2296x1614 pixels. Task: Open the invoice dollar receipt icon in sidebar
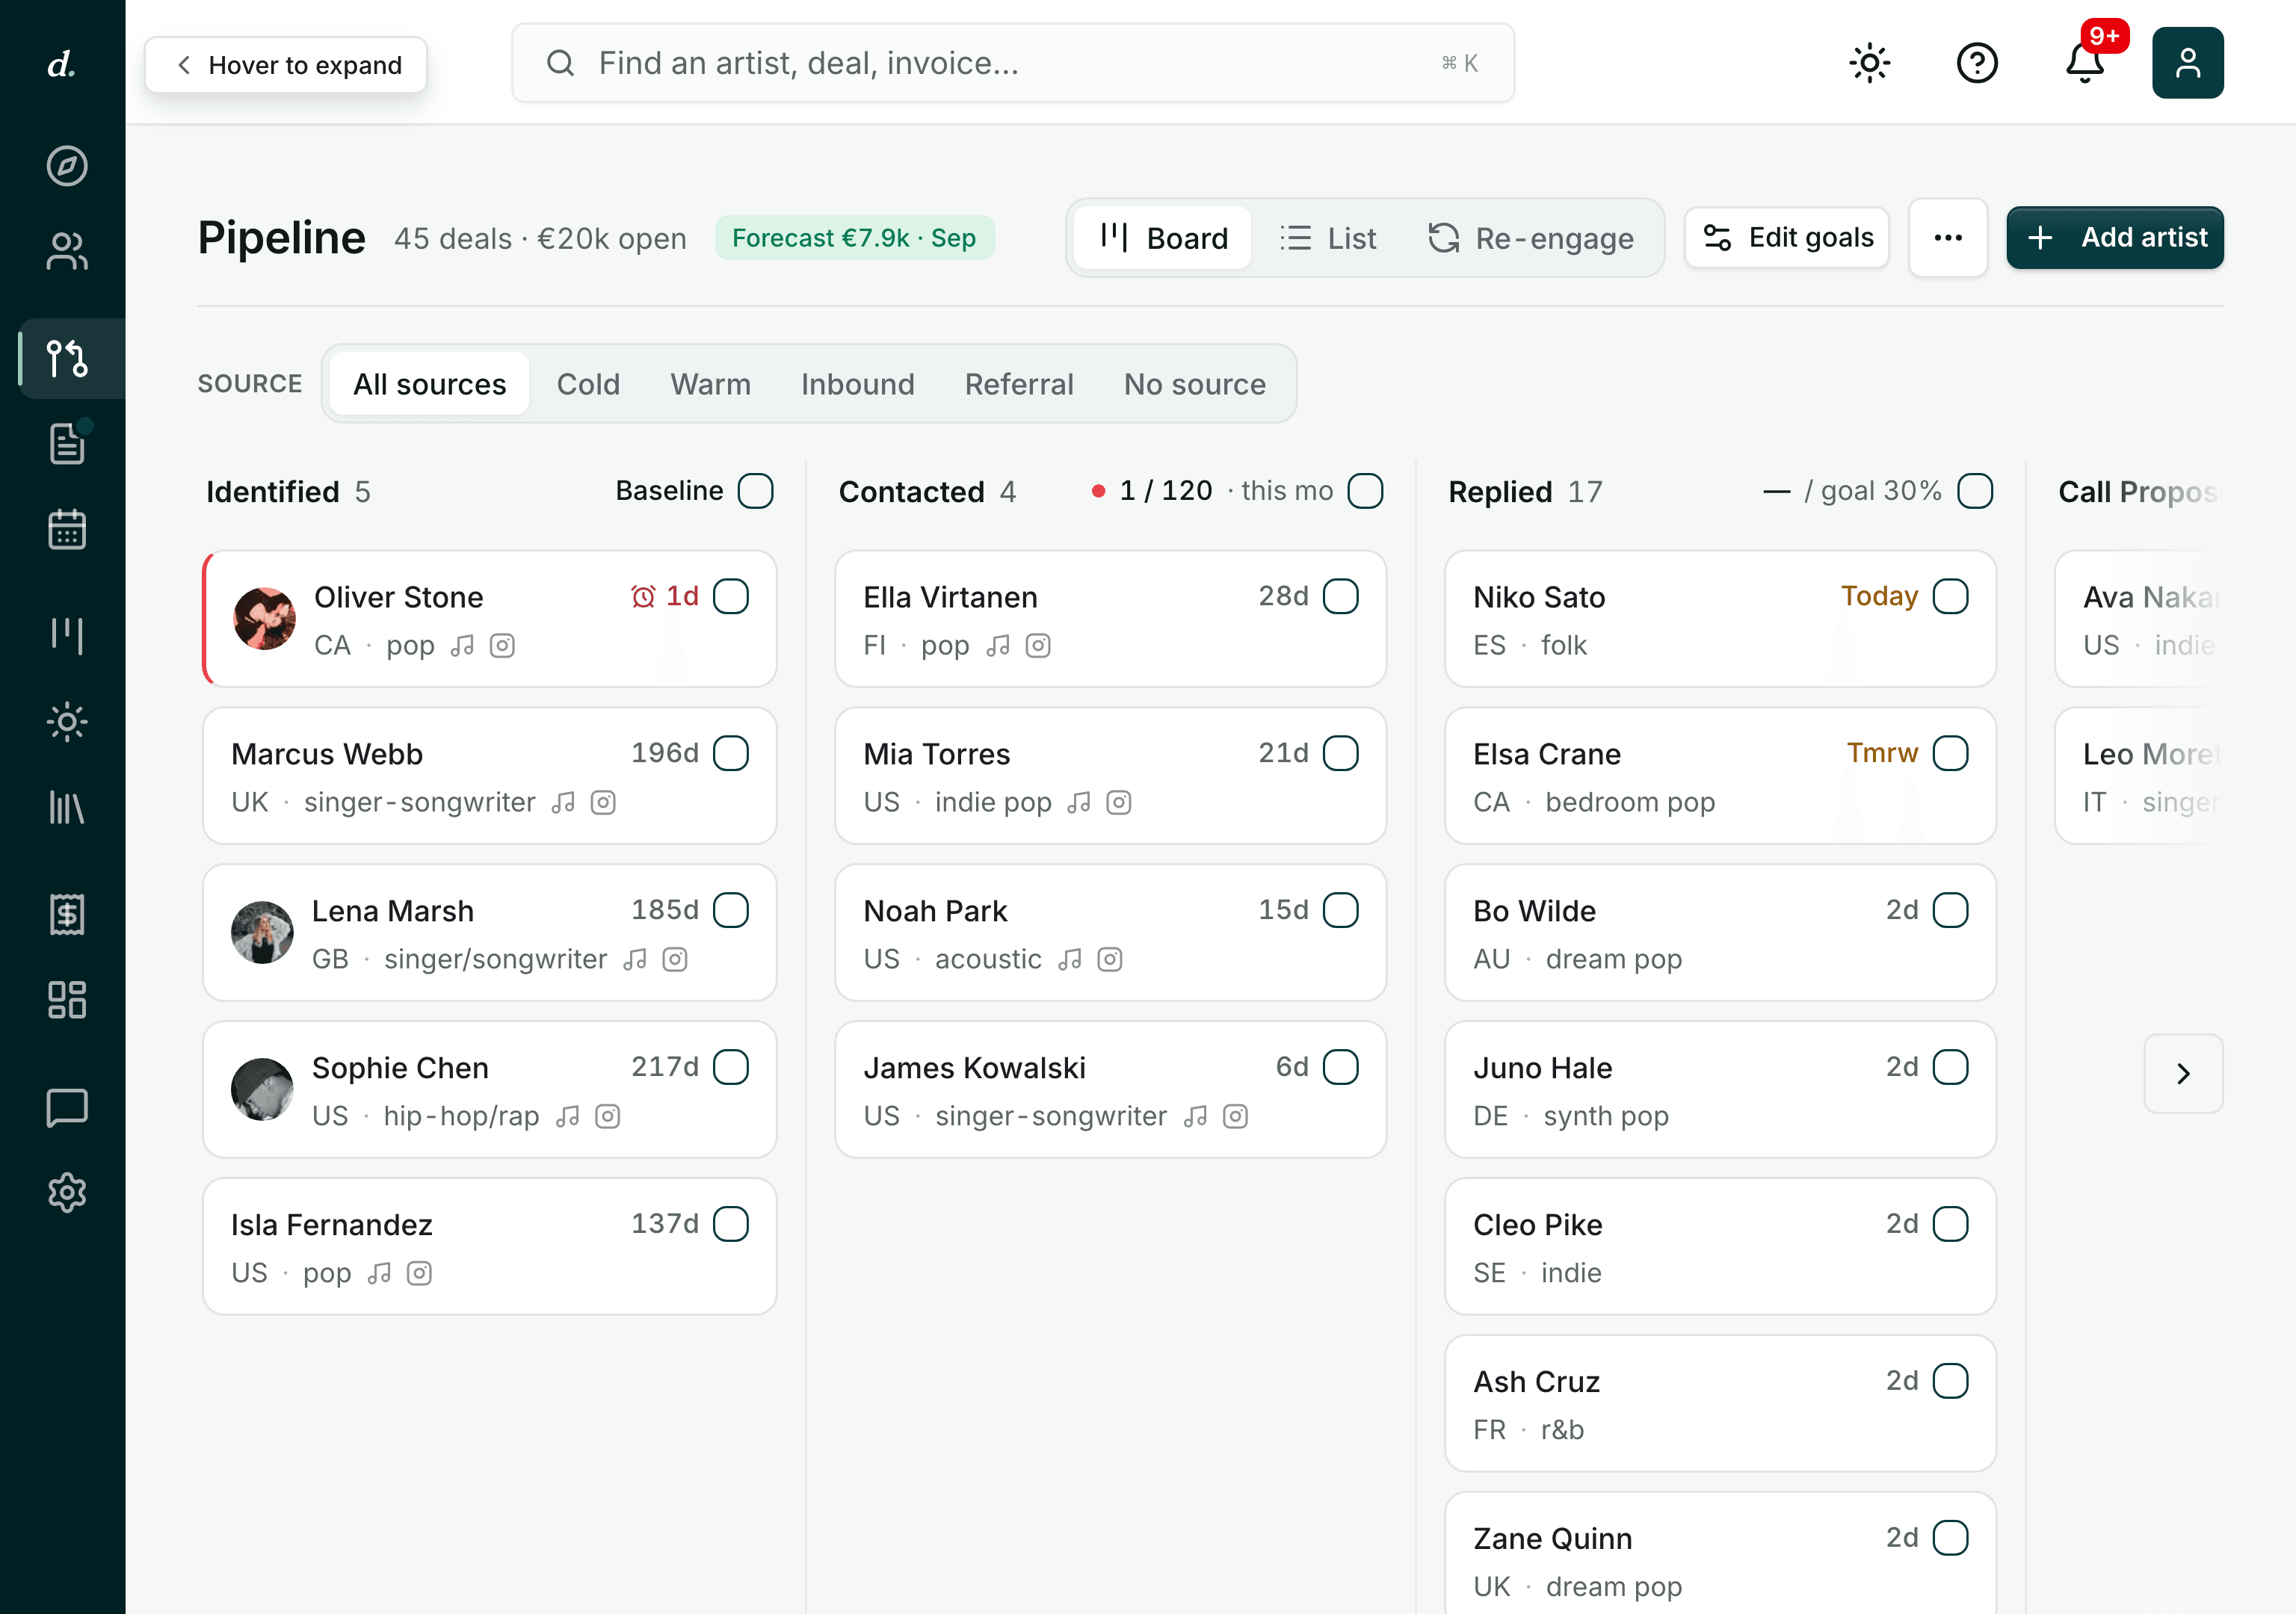point(67,914)
